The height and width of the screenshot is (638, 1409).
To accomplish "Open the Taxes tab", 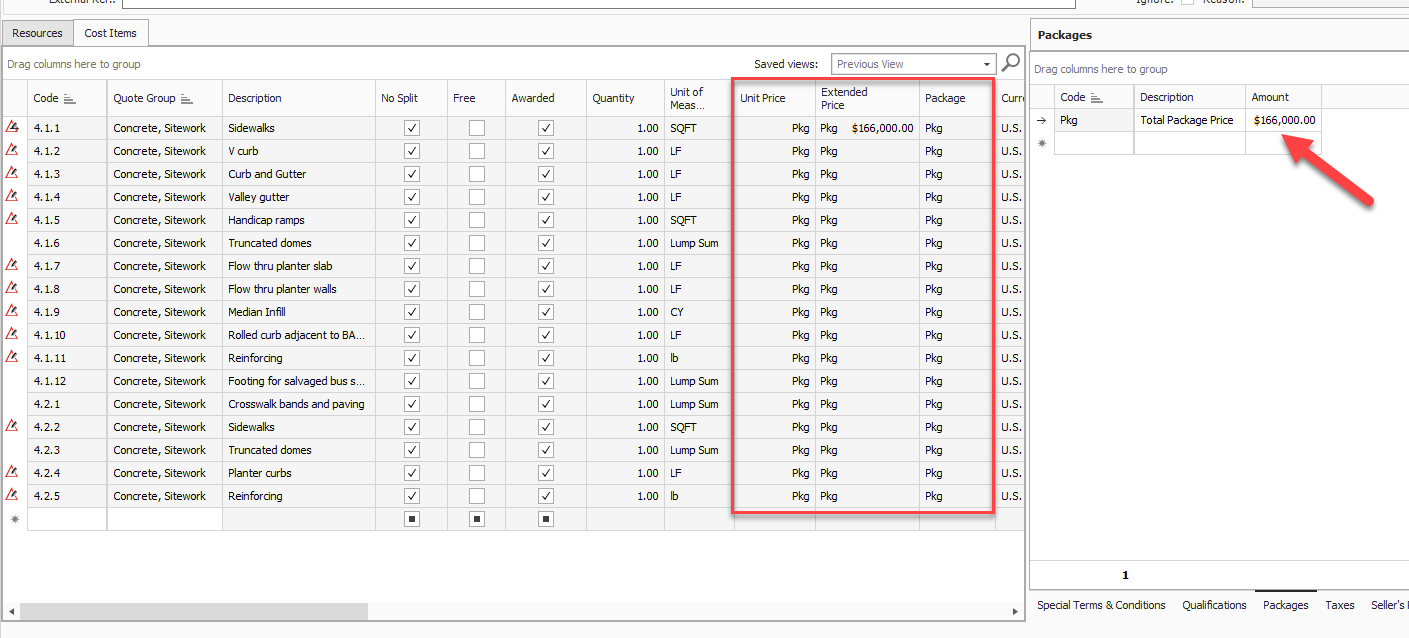I will 1339,605.
